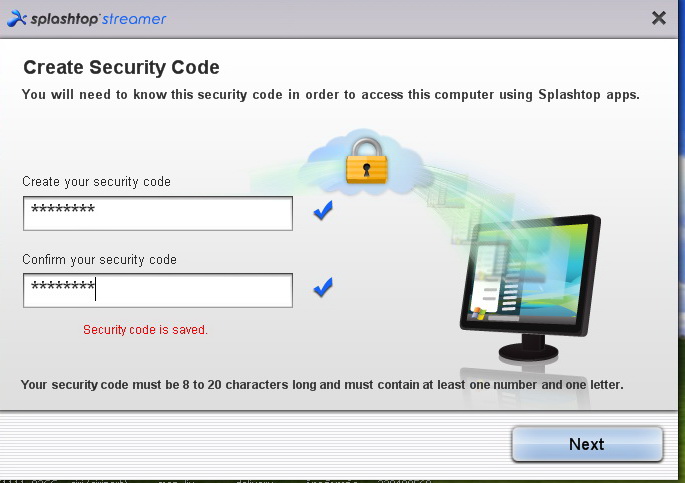This screenshot has width=685, height=483.
Task: Click the Splashtop apps description sentence
Action: 331,95
